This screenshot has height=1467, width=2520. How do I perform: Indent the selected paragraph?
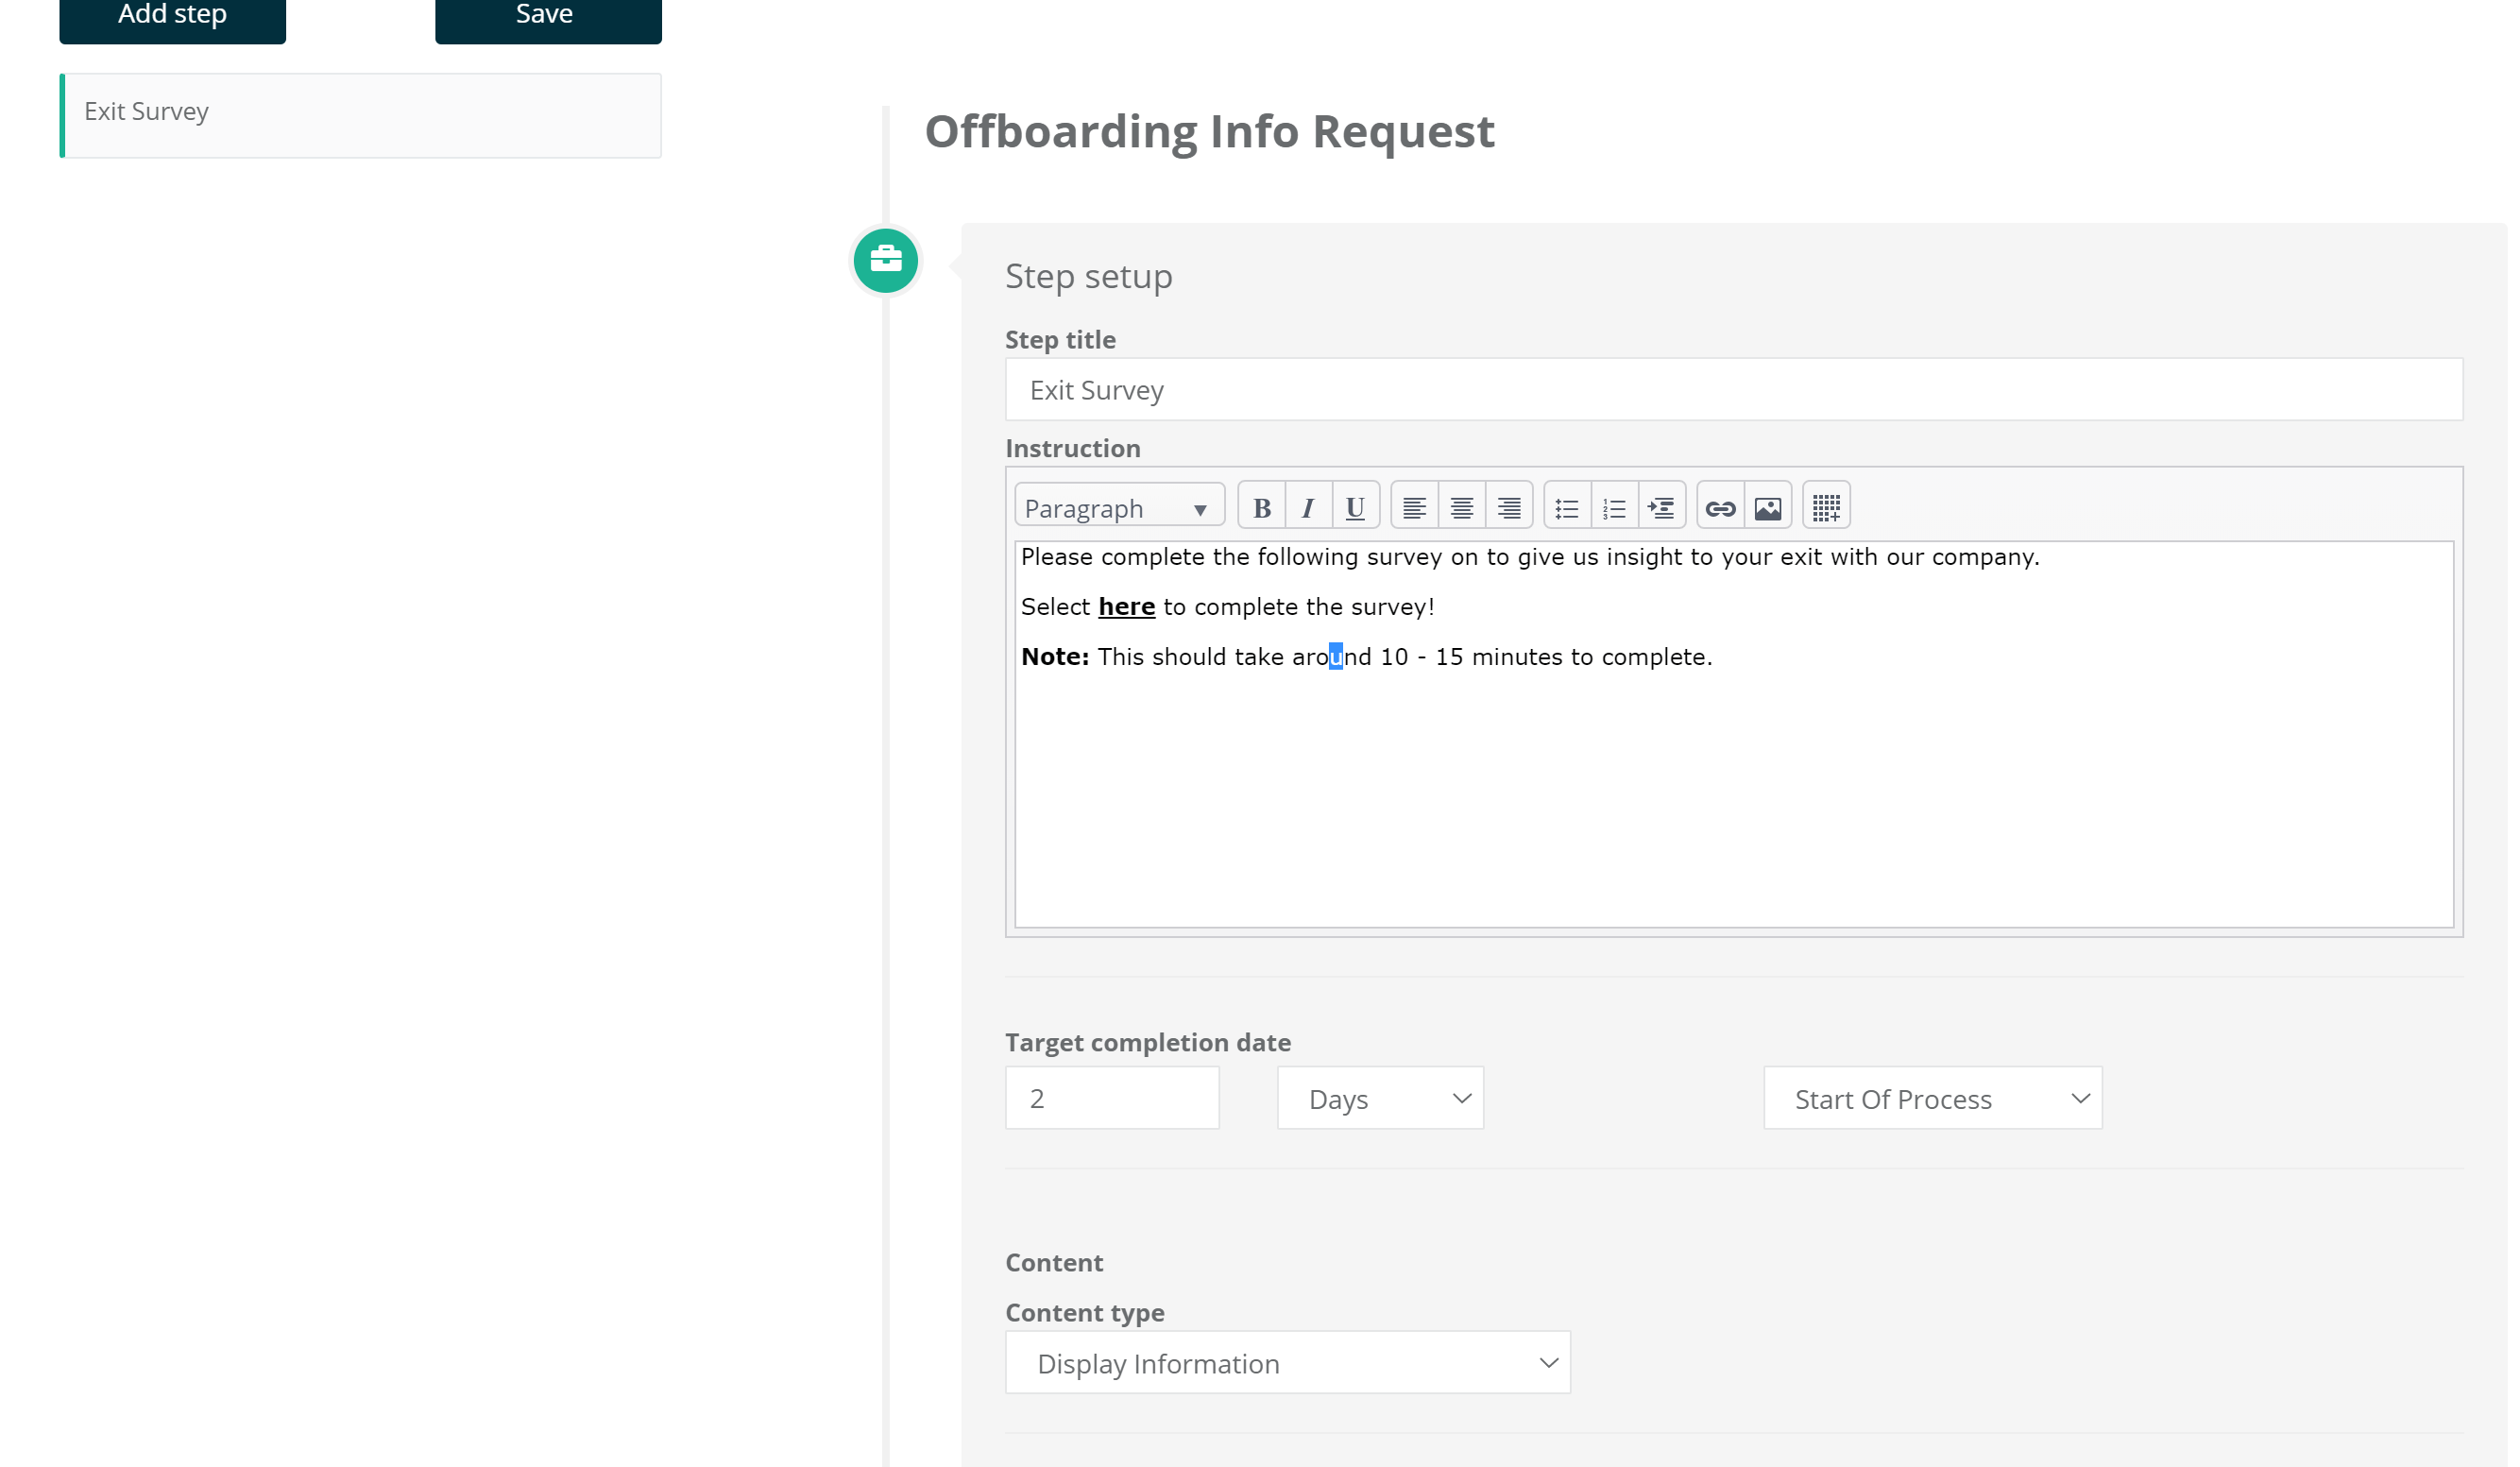[x=1661, y=508]
